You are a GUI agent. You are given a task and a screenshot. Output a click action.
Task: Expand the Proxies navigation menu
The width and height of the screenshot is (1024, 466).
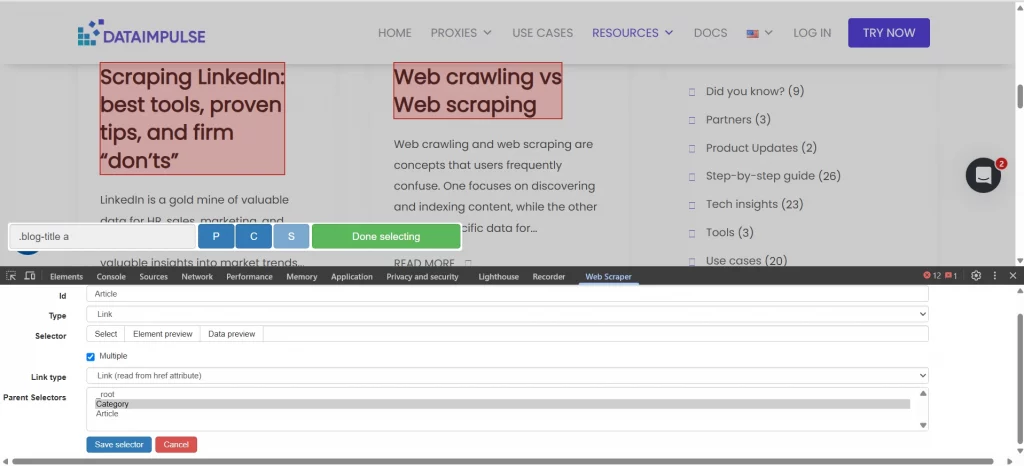click(x=461, y=33)
